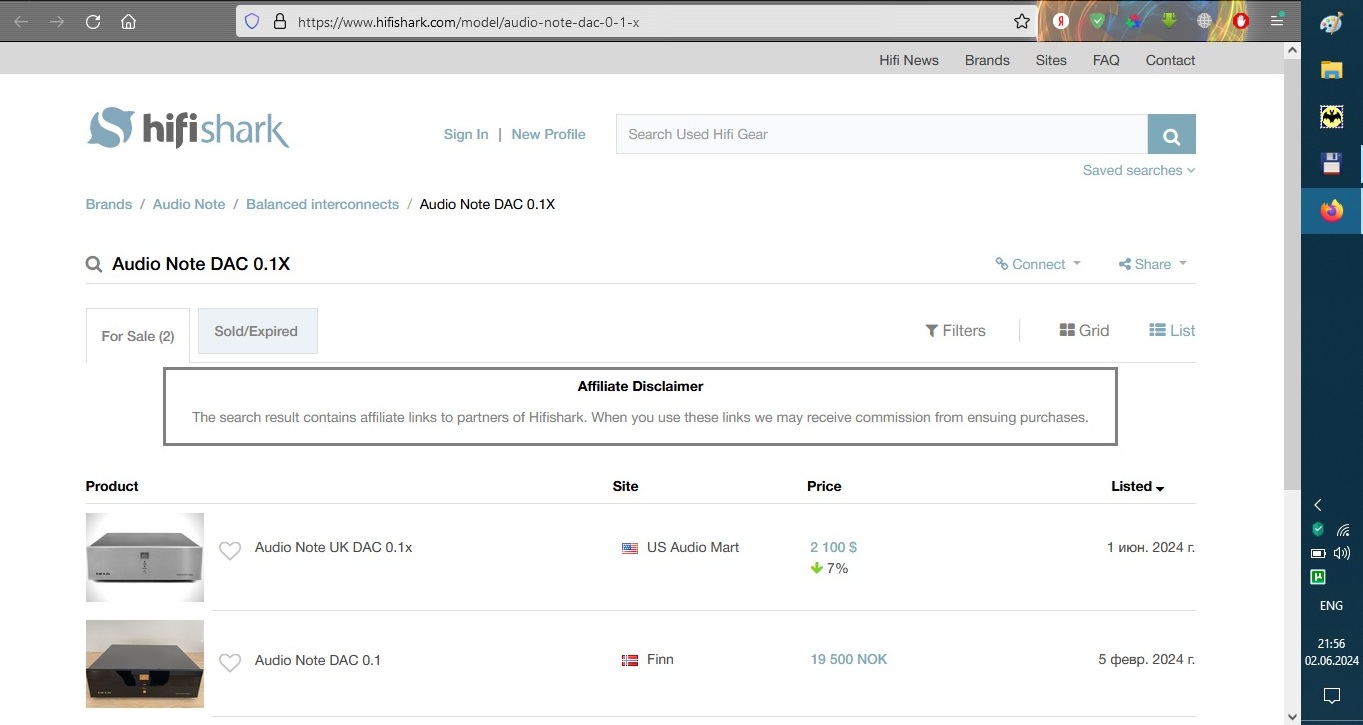Screen dimensions: 1363x725
Task: Click the Finn site name
Action: click(660, 659)
